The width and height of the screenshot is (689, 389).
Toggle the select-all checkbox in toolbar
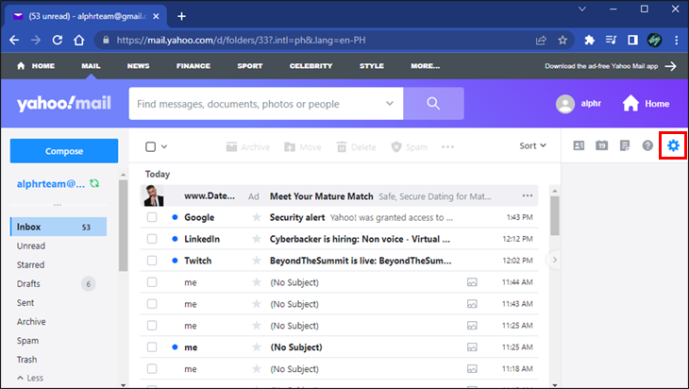point(150,146)
